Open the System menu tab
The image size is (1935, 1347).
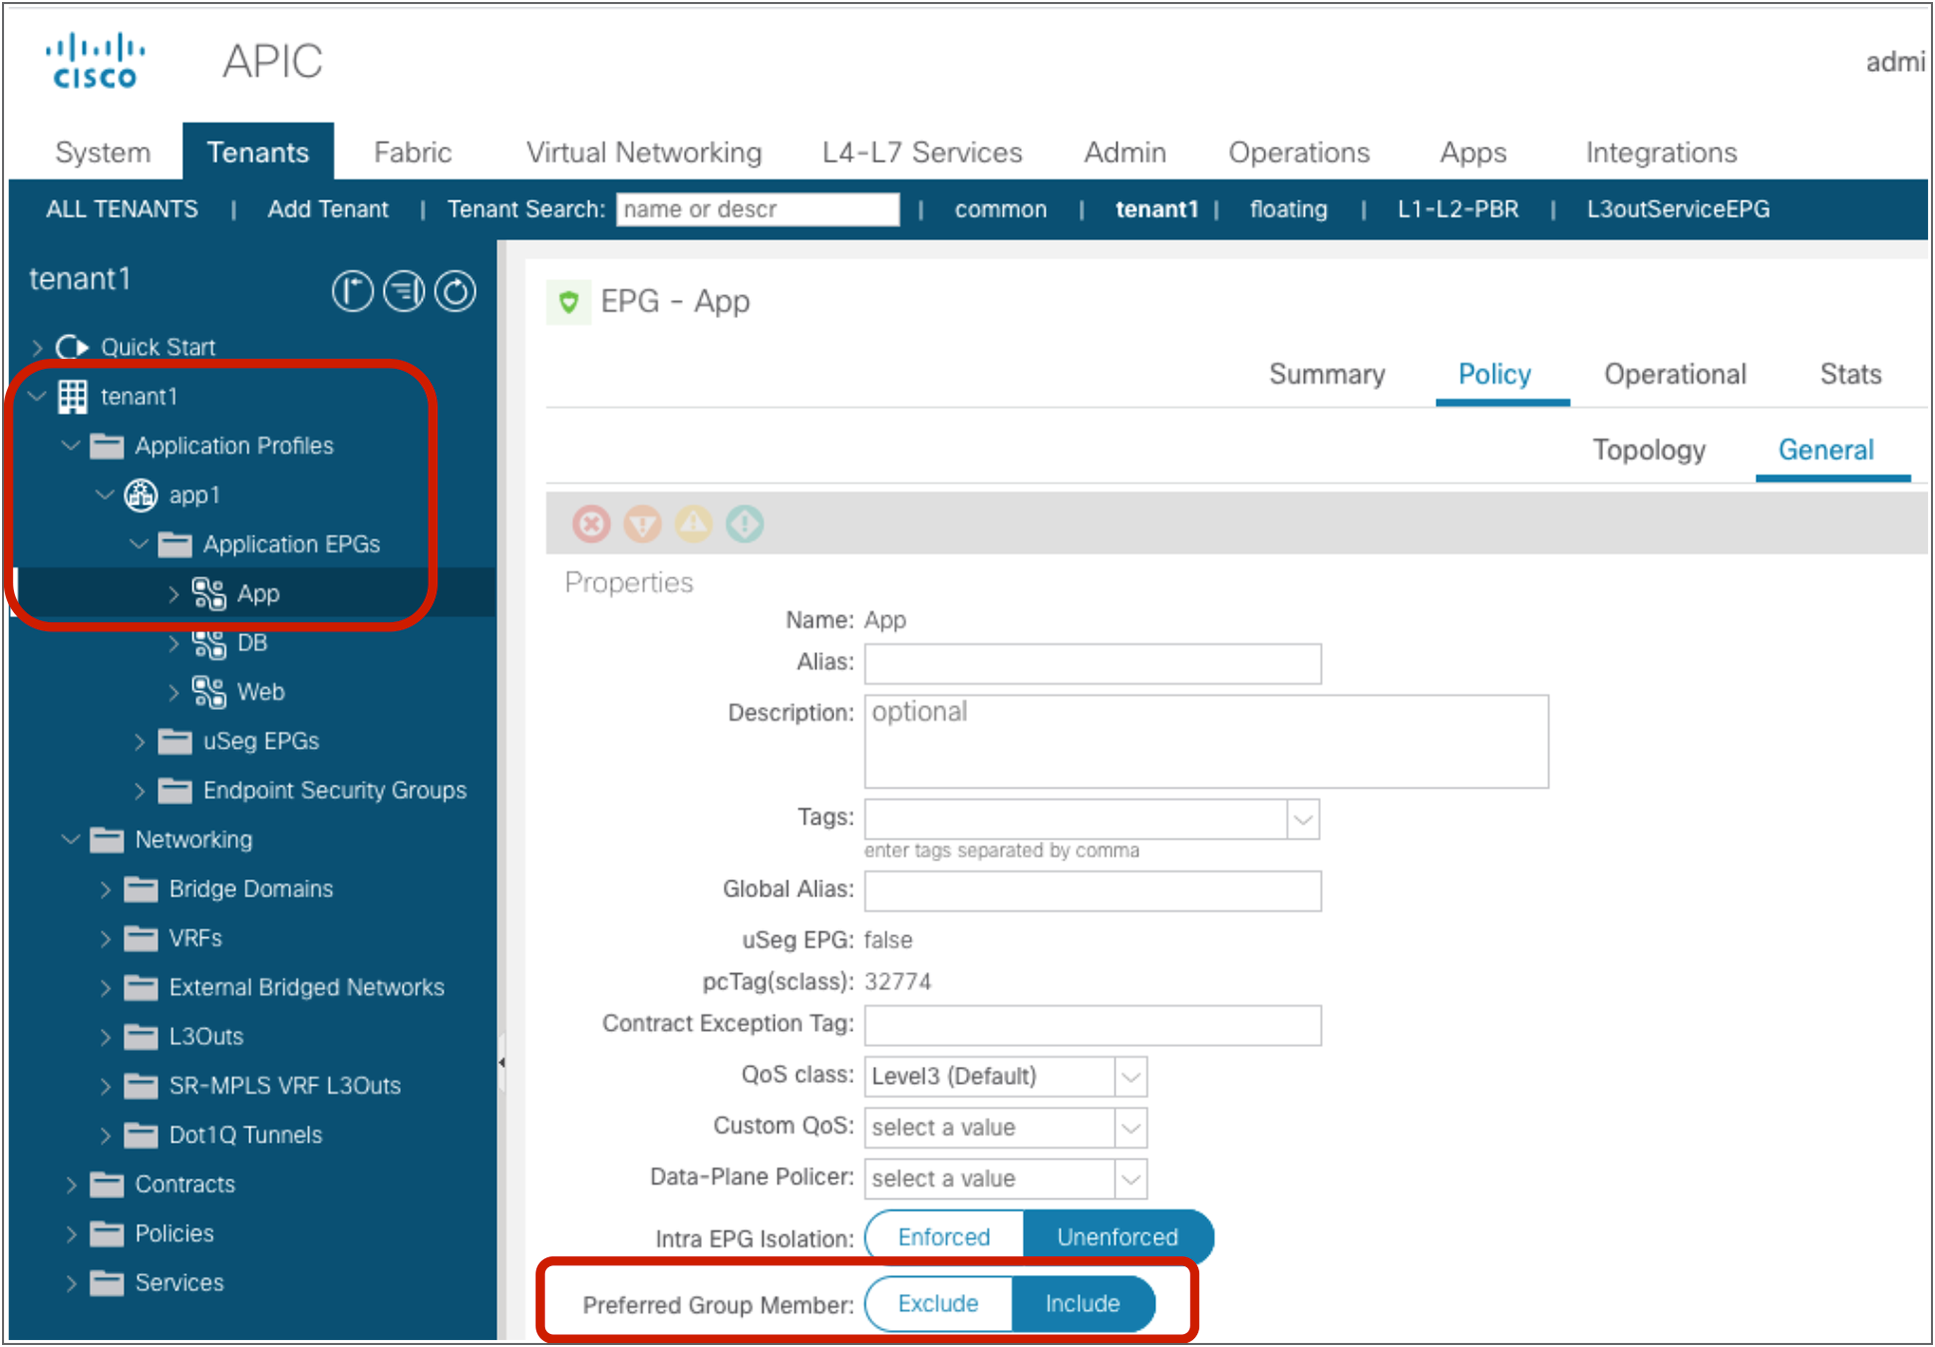pyautogui.click(x=103, y=152)
